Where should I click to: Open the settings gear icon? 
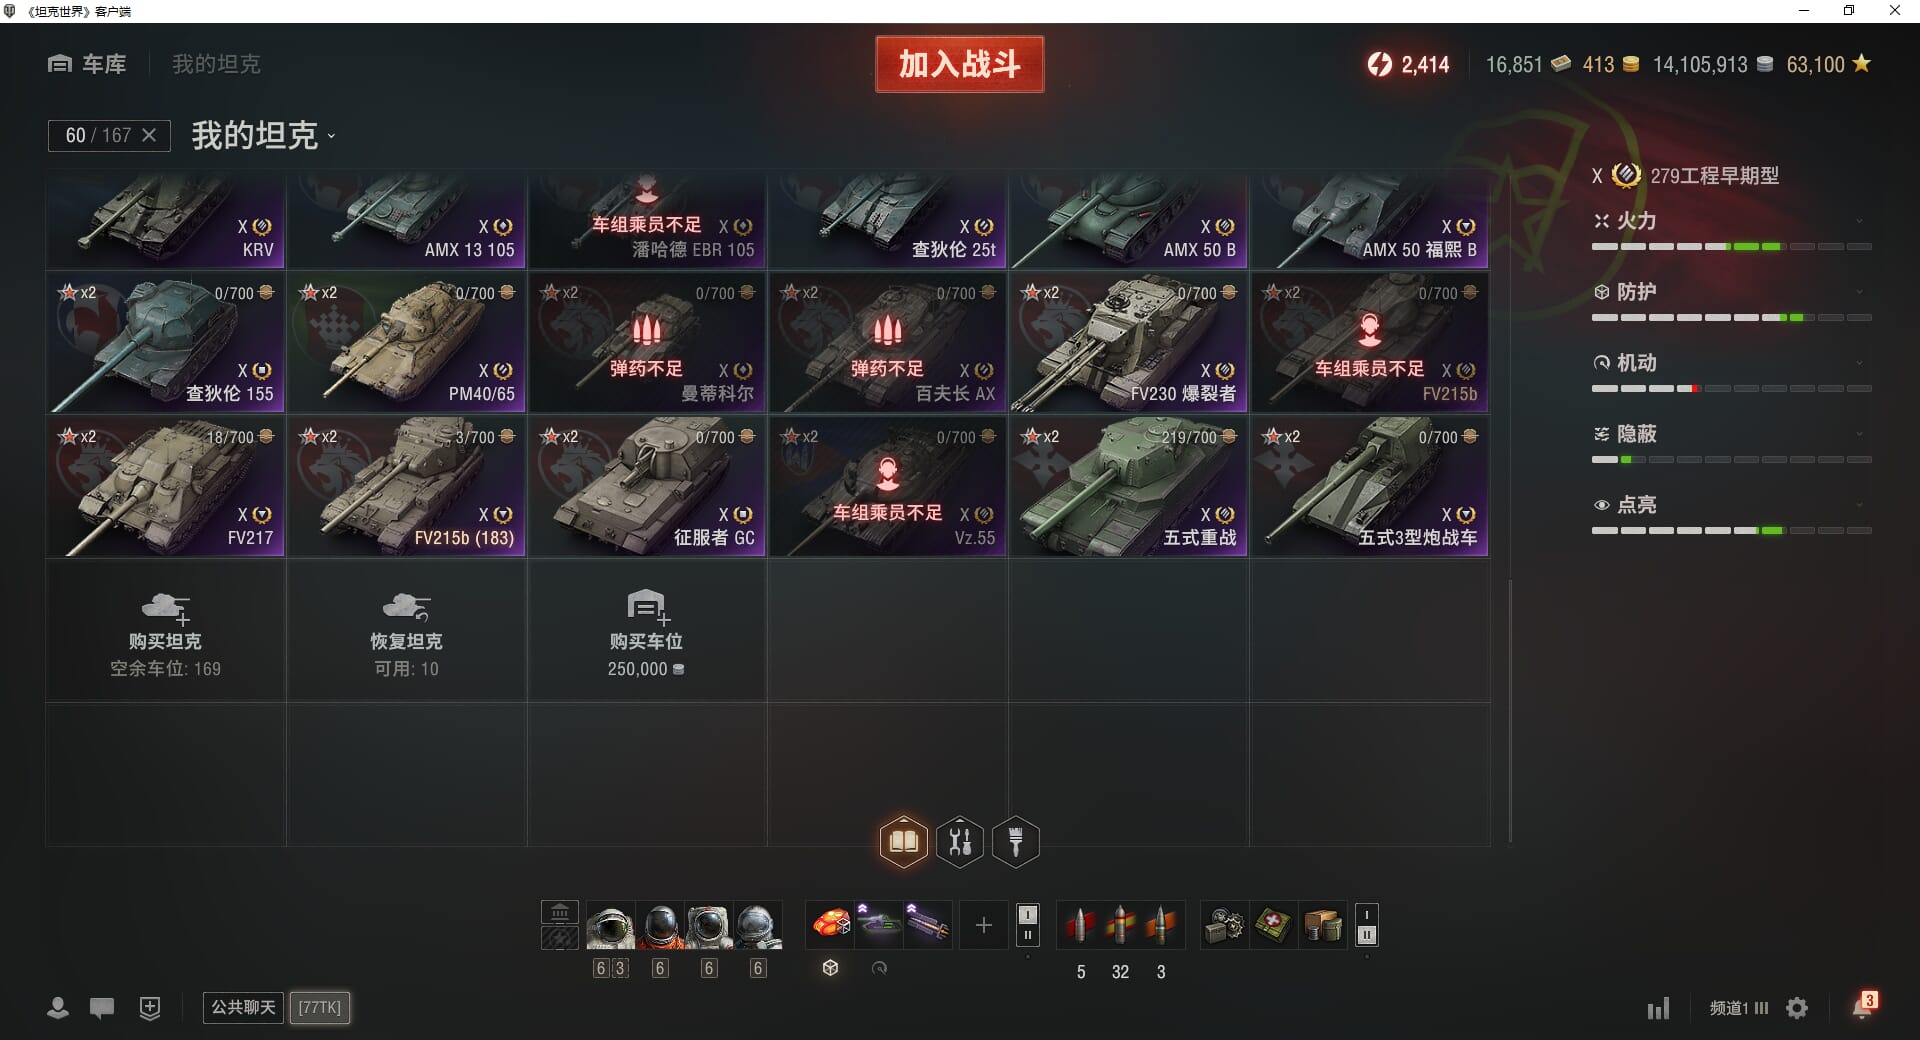point(1797,1008)
